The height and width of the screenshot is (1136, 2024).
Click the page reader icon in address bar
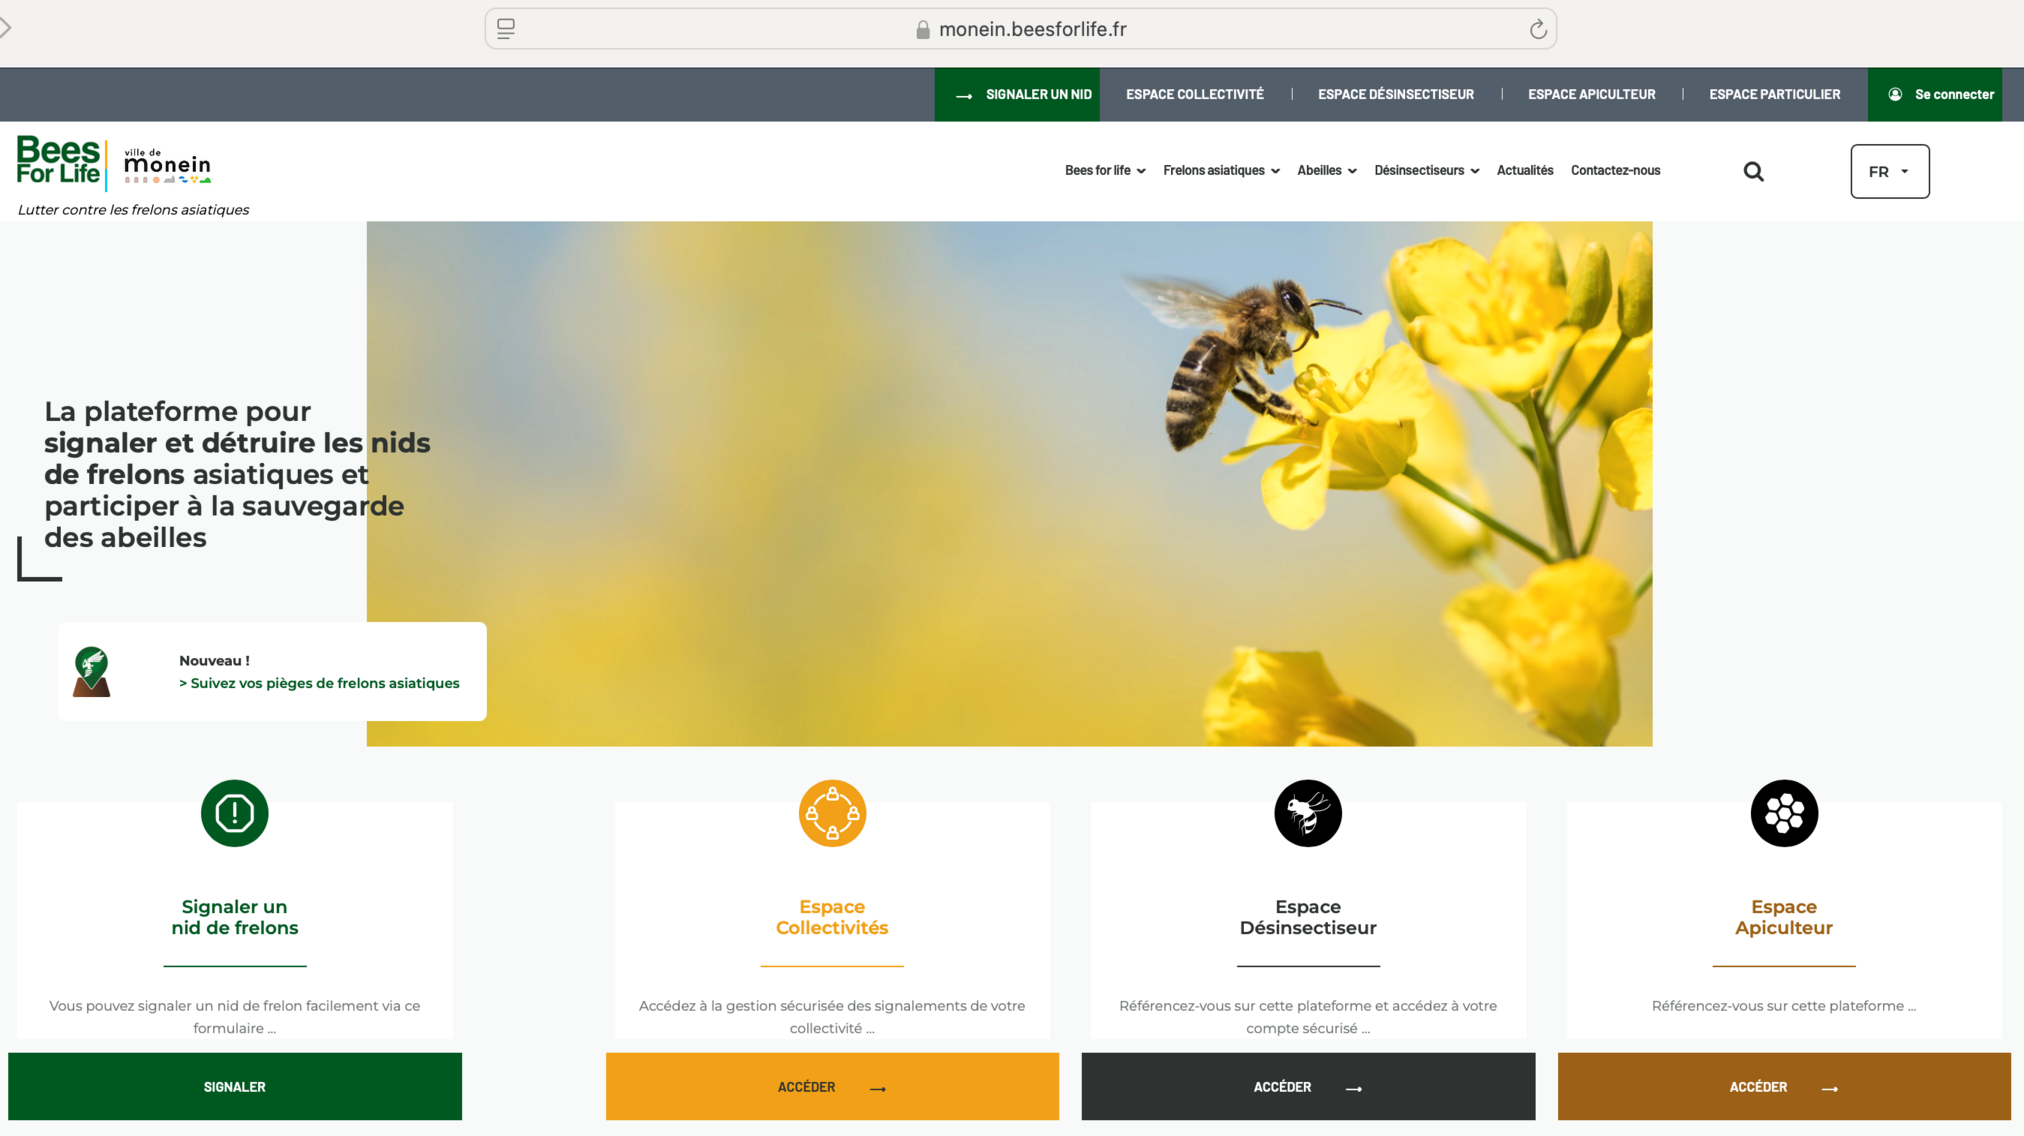(506, 29)
